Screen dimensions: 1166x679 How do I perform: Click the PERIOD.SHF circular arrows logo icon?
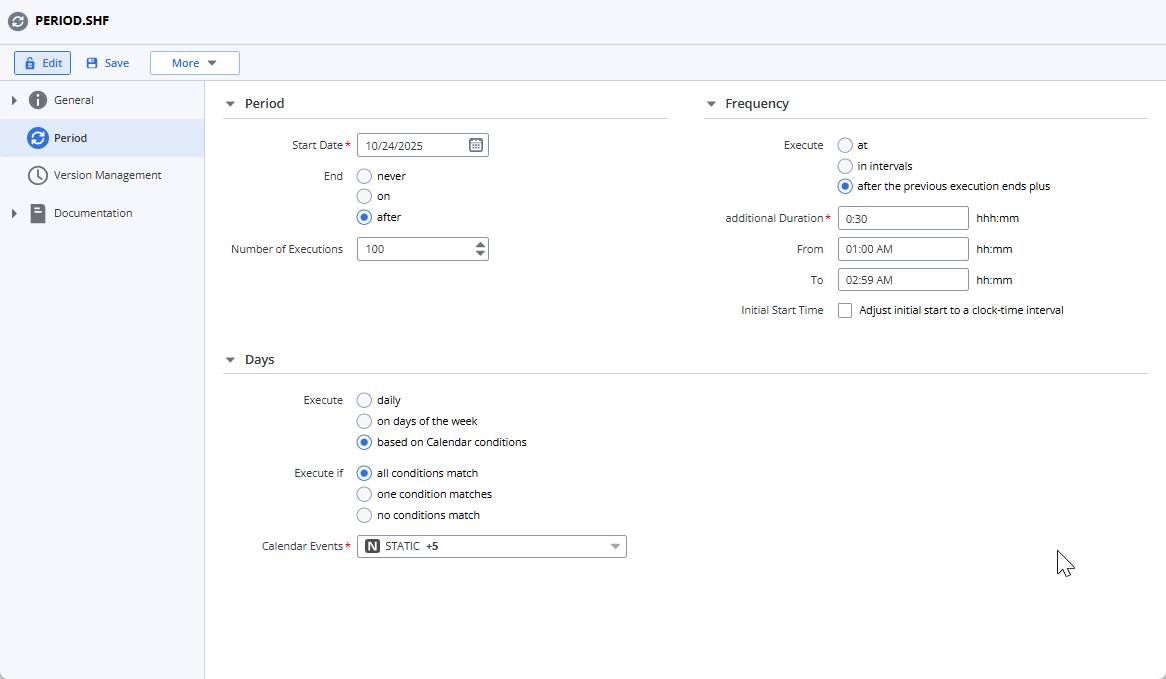pyautogui.click(x=17, y=20)
